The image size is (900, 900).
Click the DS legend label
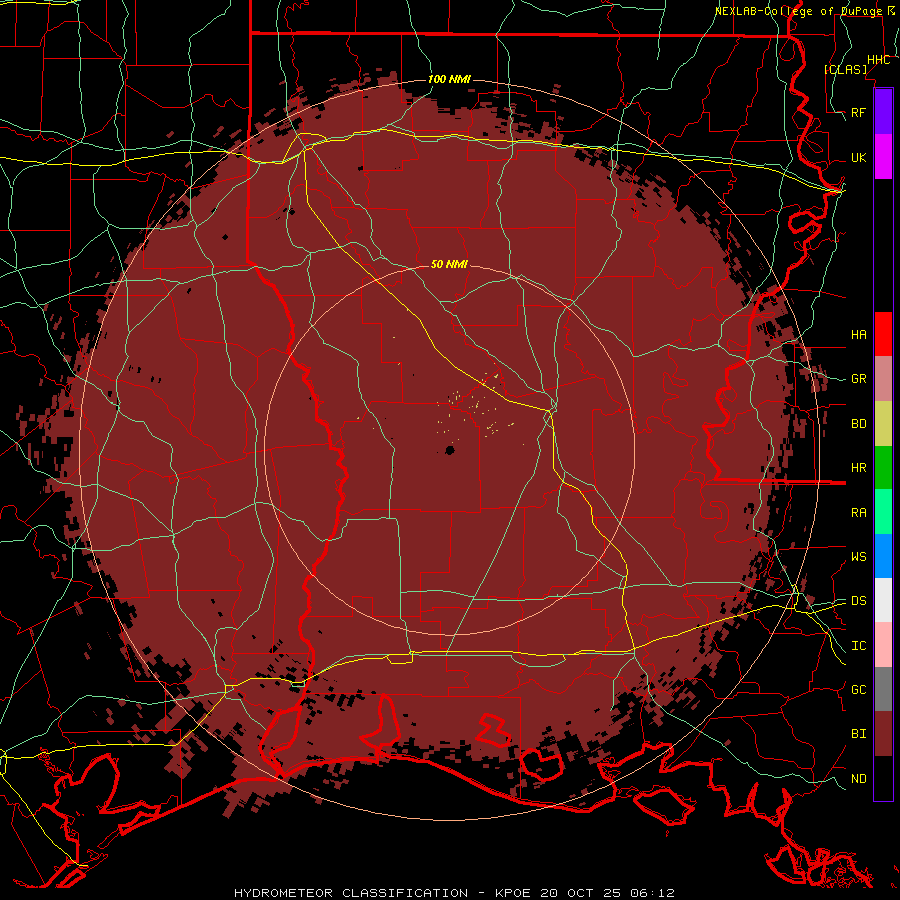pos(859,601)
